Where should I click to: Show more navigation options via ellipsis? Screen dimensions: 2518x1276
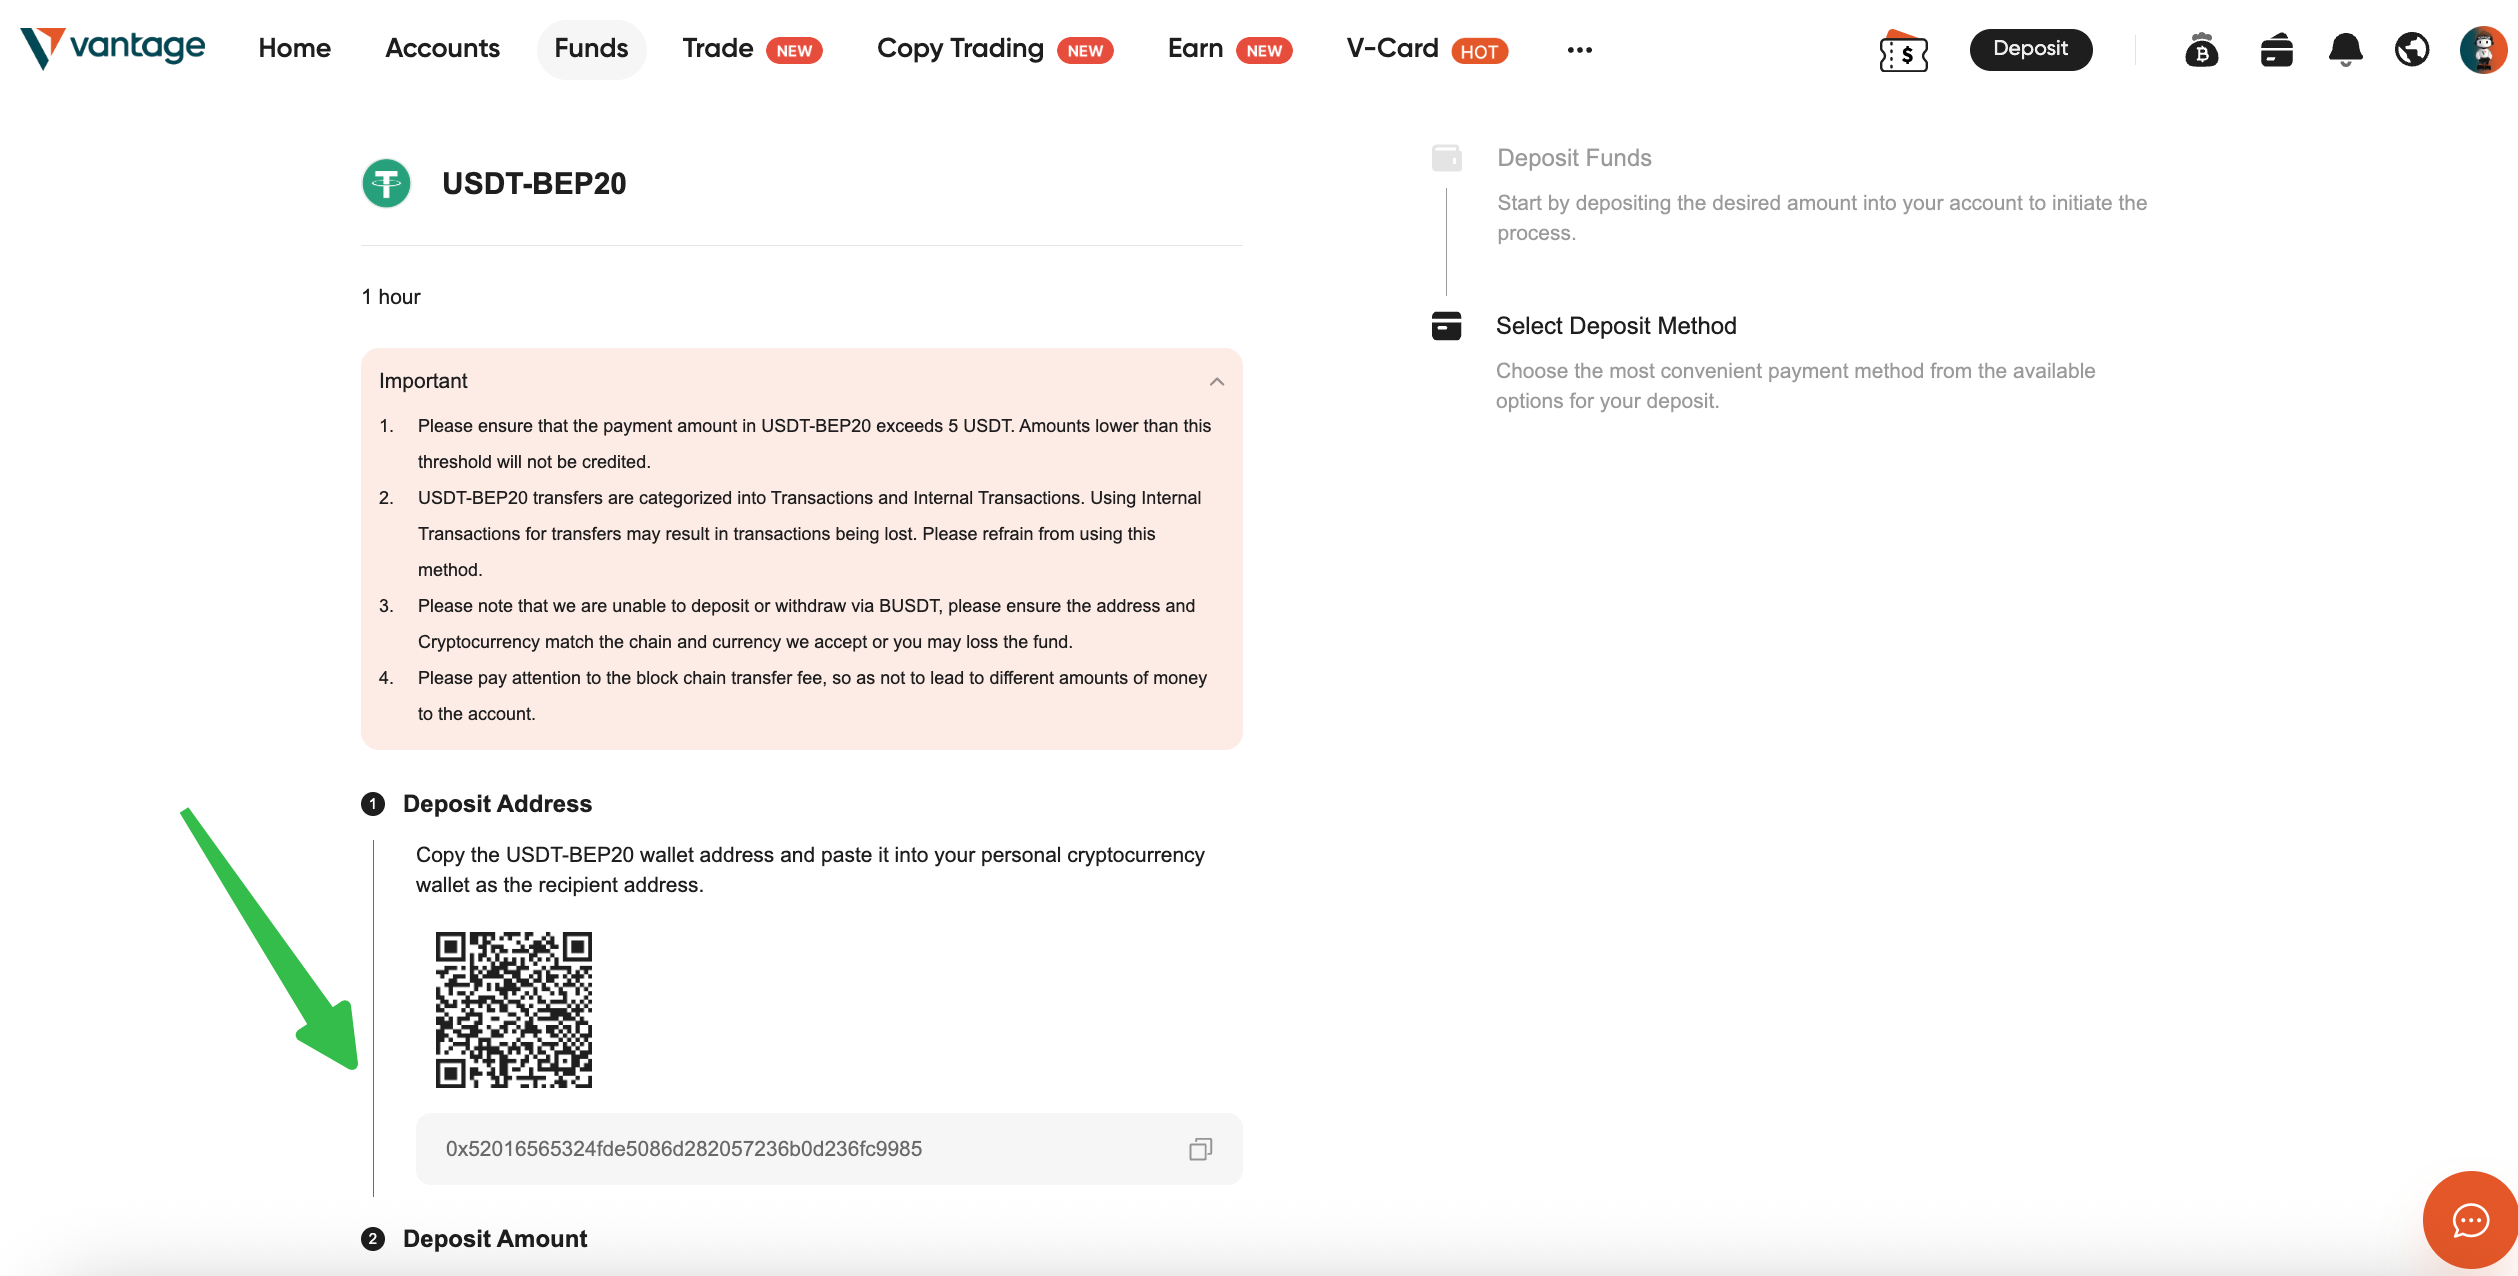(1580, 49)
